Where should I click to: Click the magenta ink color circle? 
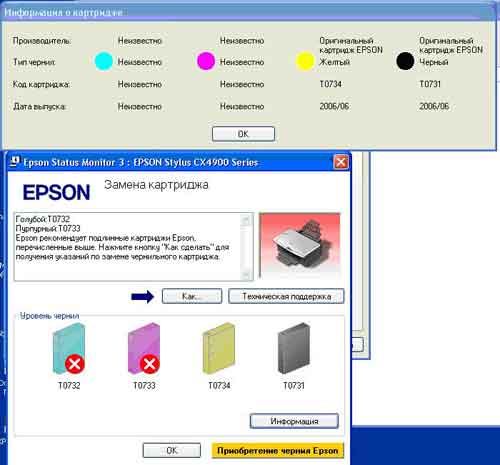tap(206, 61)
